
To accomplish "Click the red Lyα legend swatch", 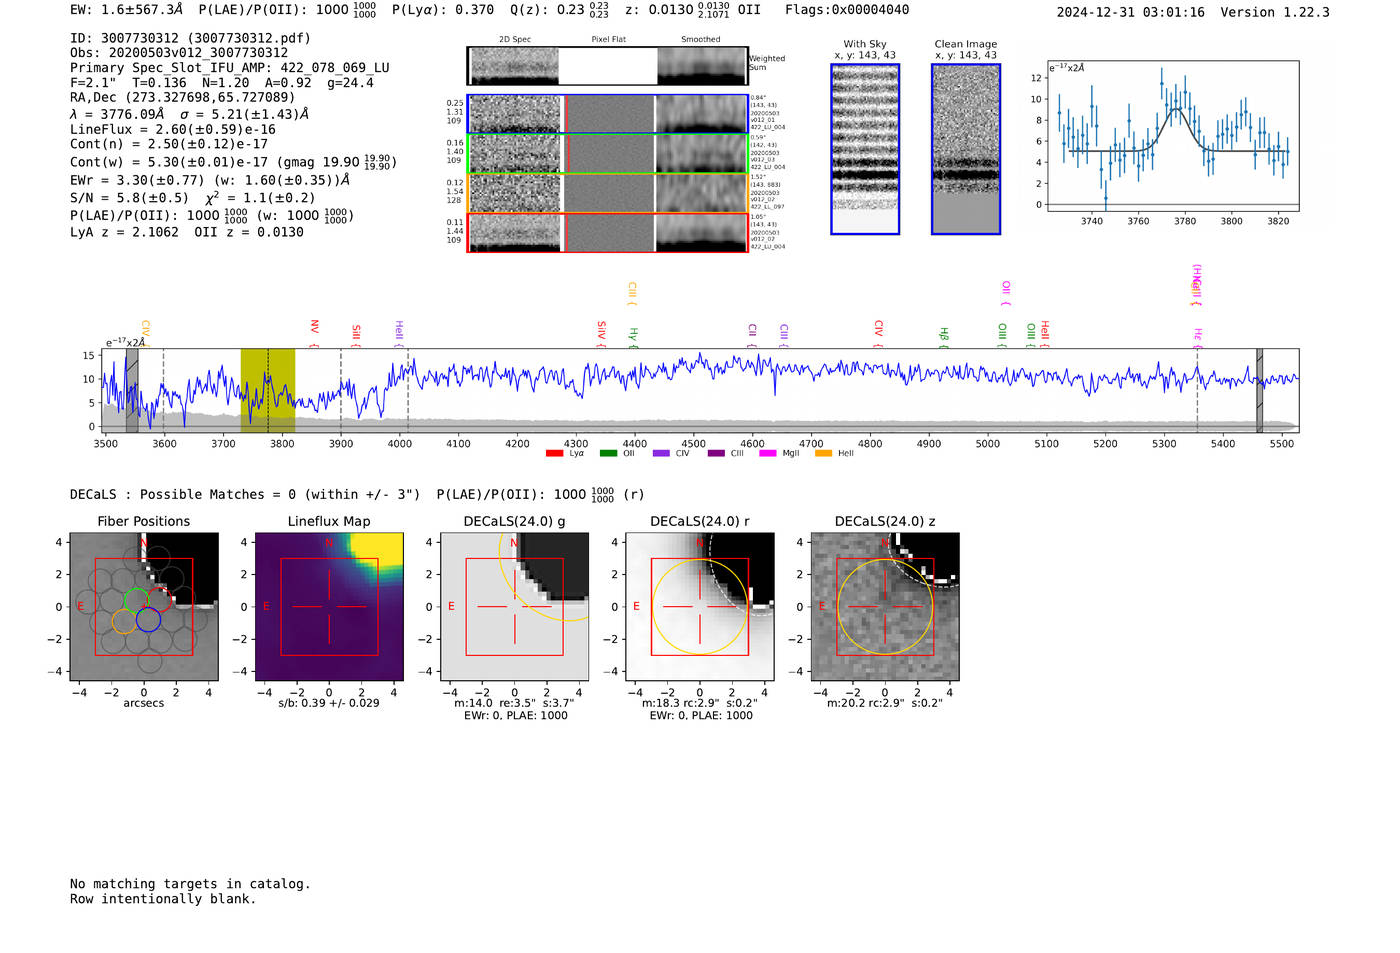I will click(x=554, y=454).
